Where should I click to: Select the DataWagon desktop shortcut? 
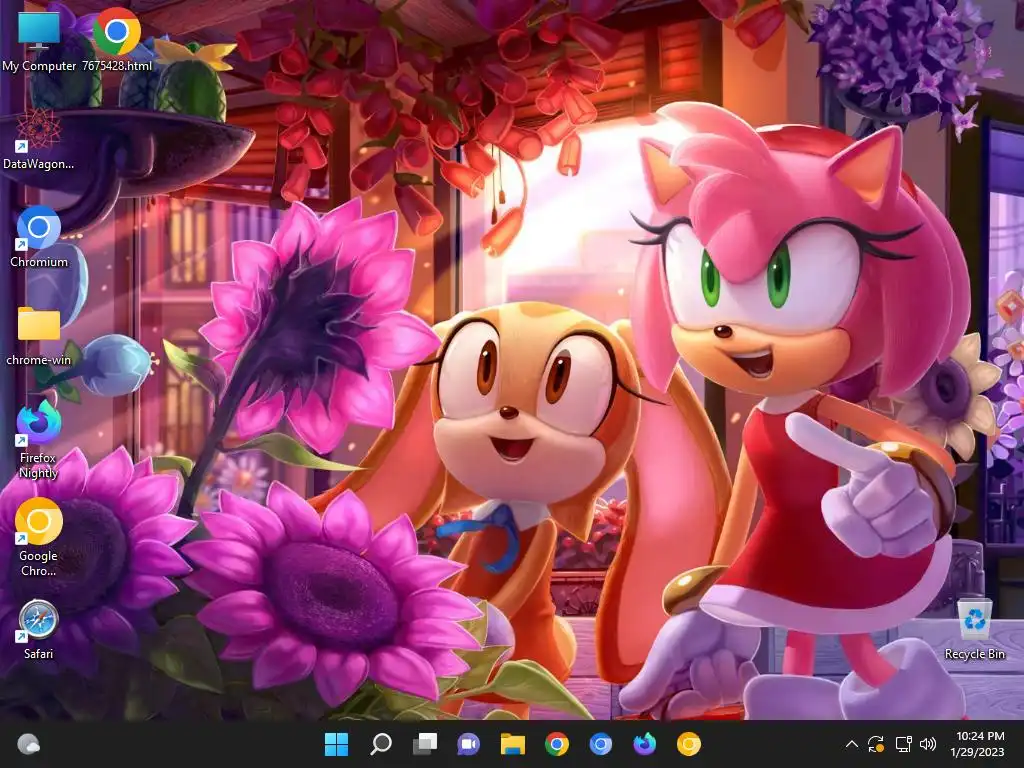39,139
